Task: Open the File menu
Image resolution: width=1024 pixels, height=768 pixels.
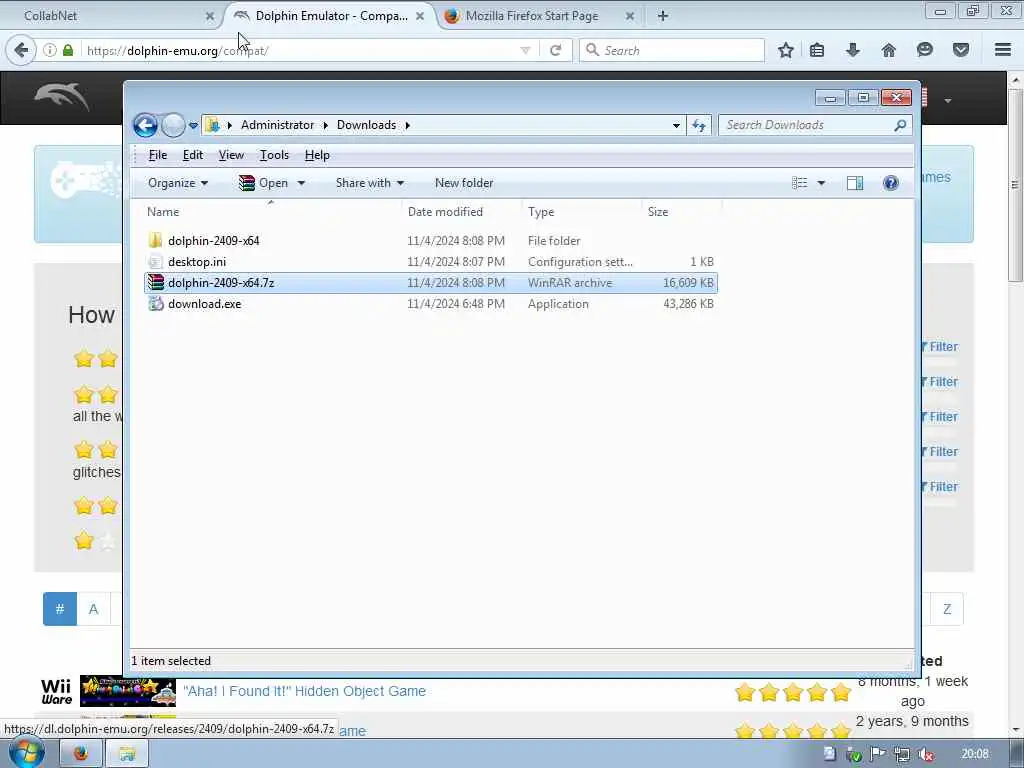Action: (x=157, y=155)
